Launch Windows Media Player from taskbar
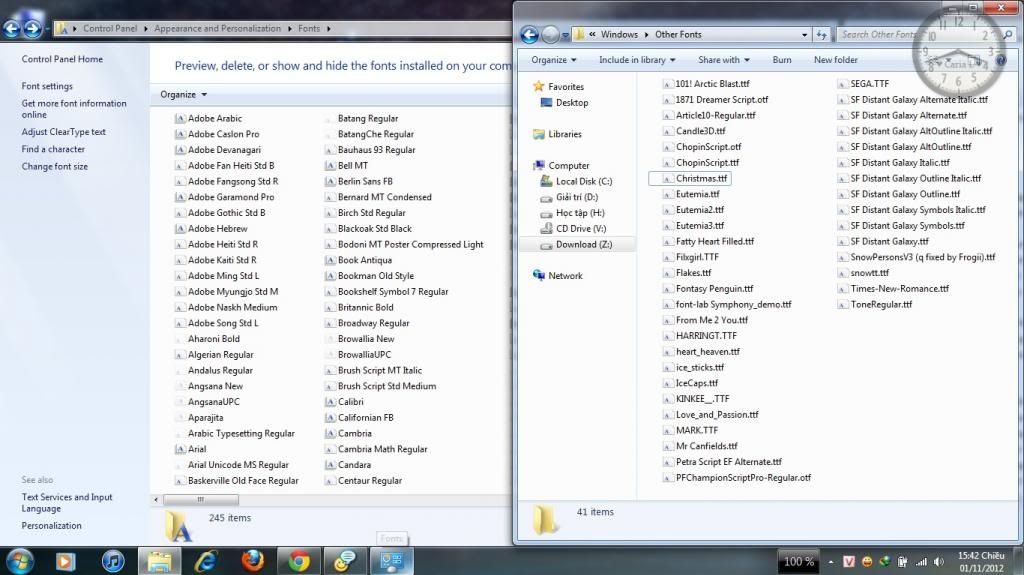 pos(65,561)
